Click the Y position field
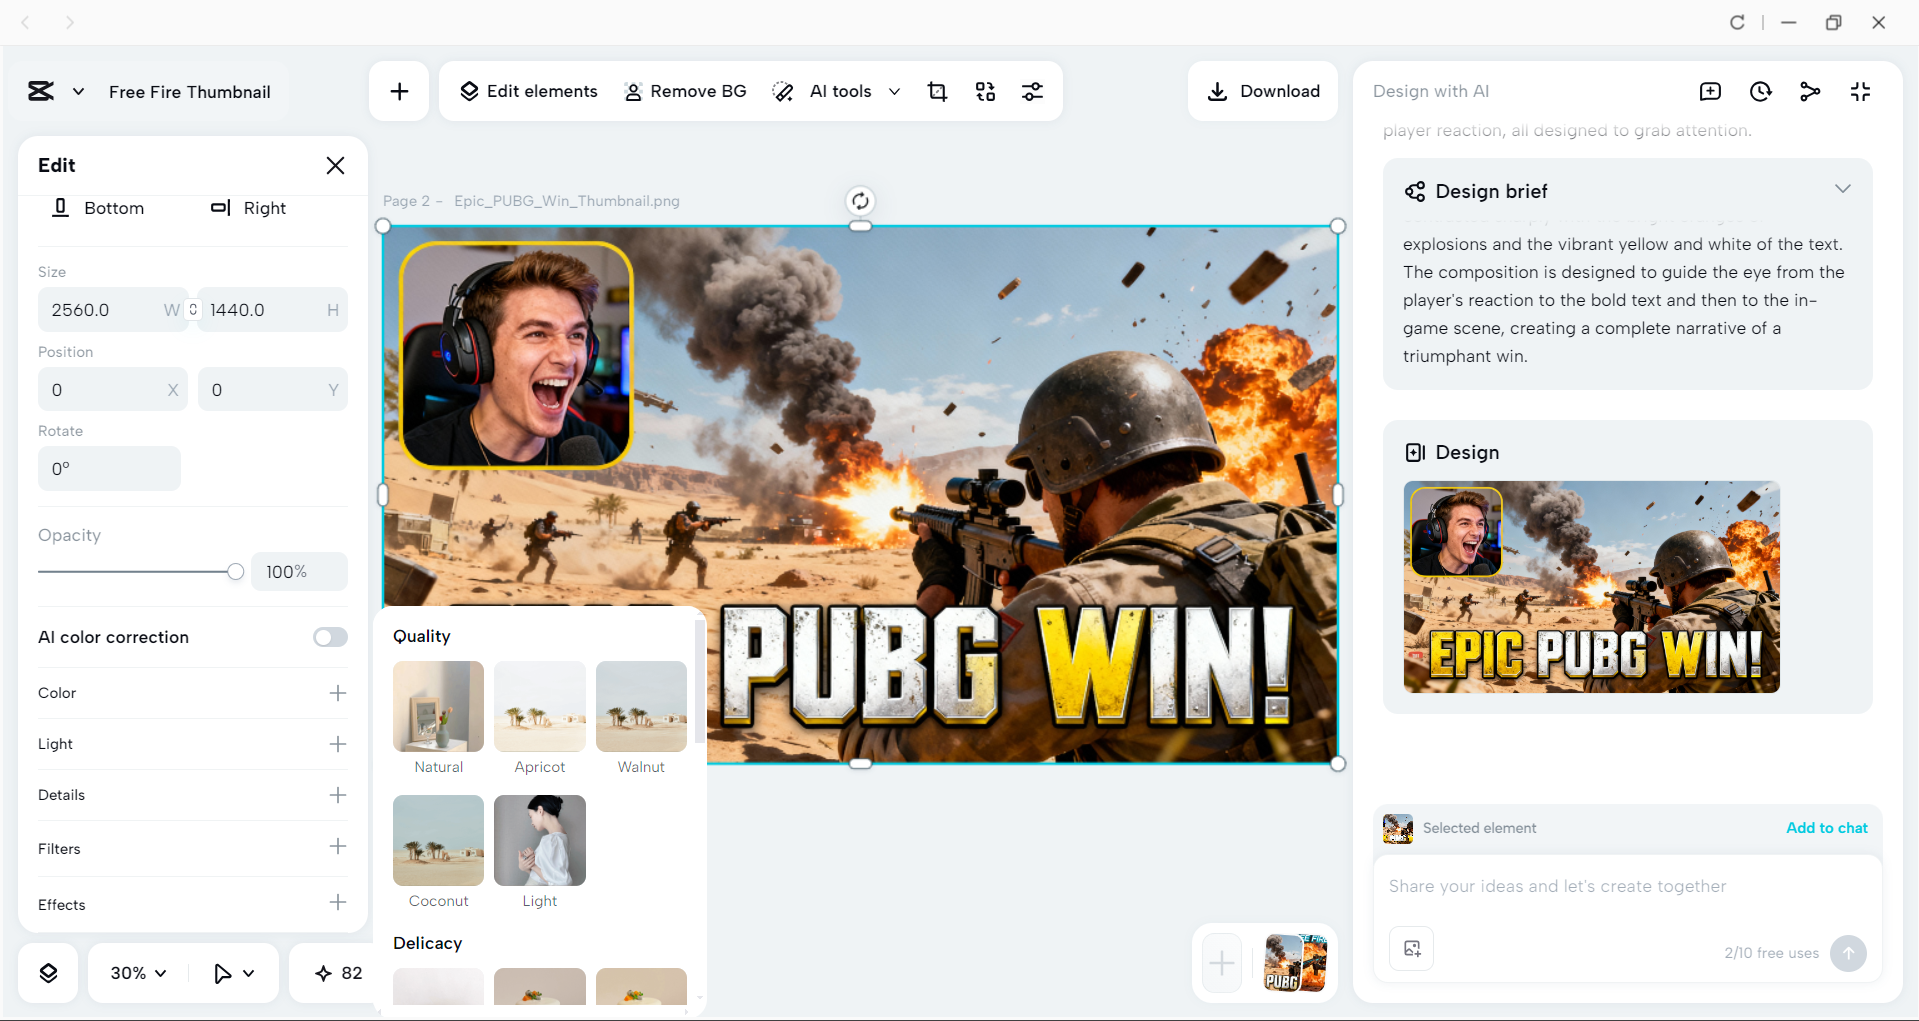 (272, 390)
